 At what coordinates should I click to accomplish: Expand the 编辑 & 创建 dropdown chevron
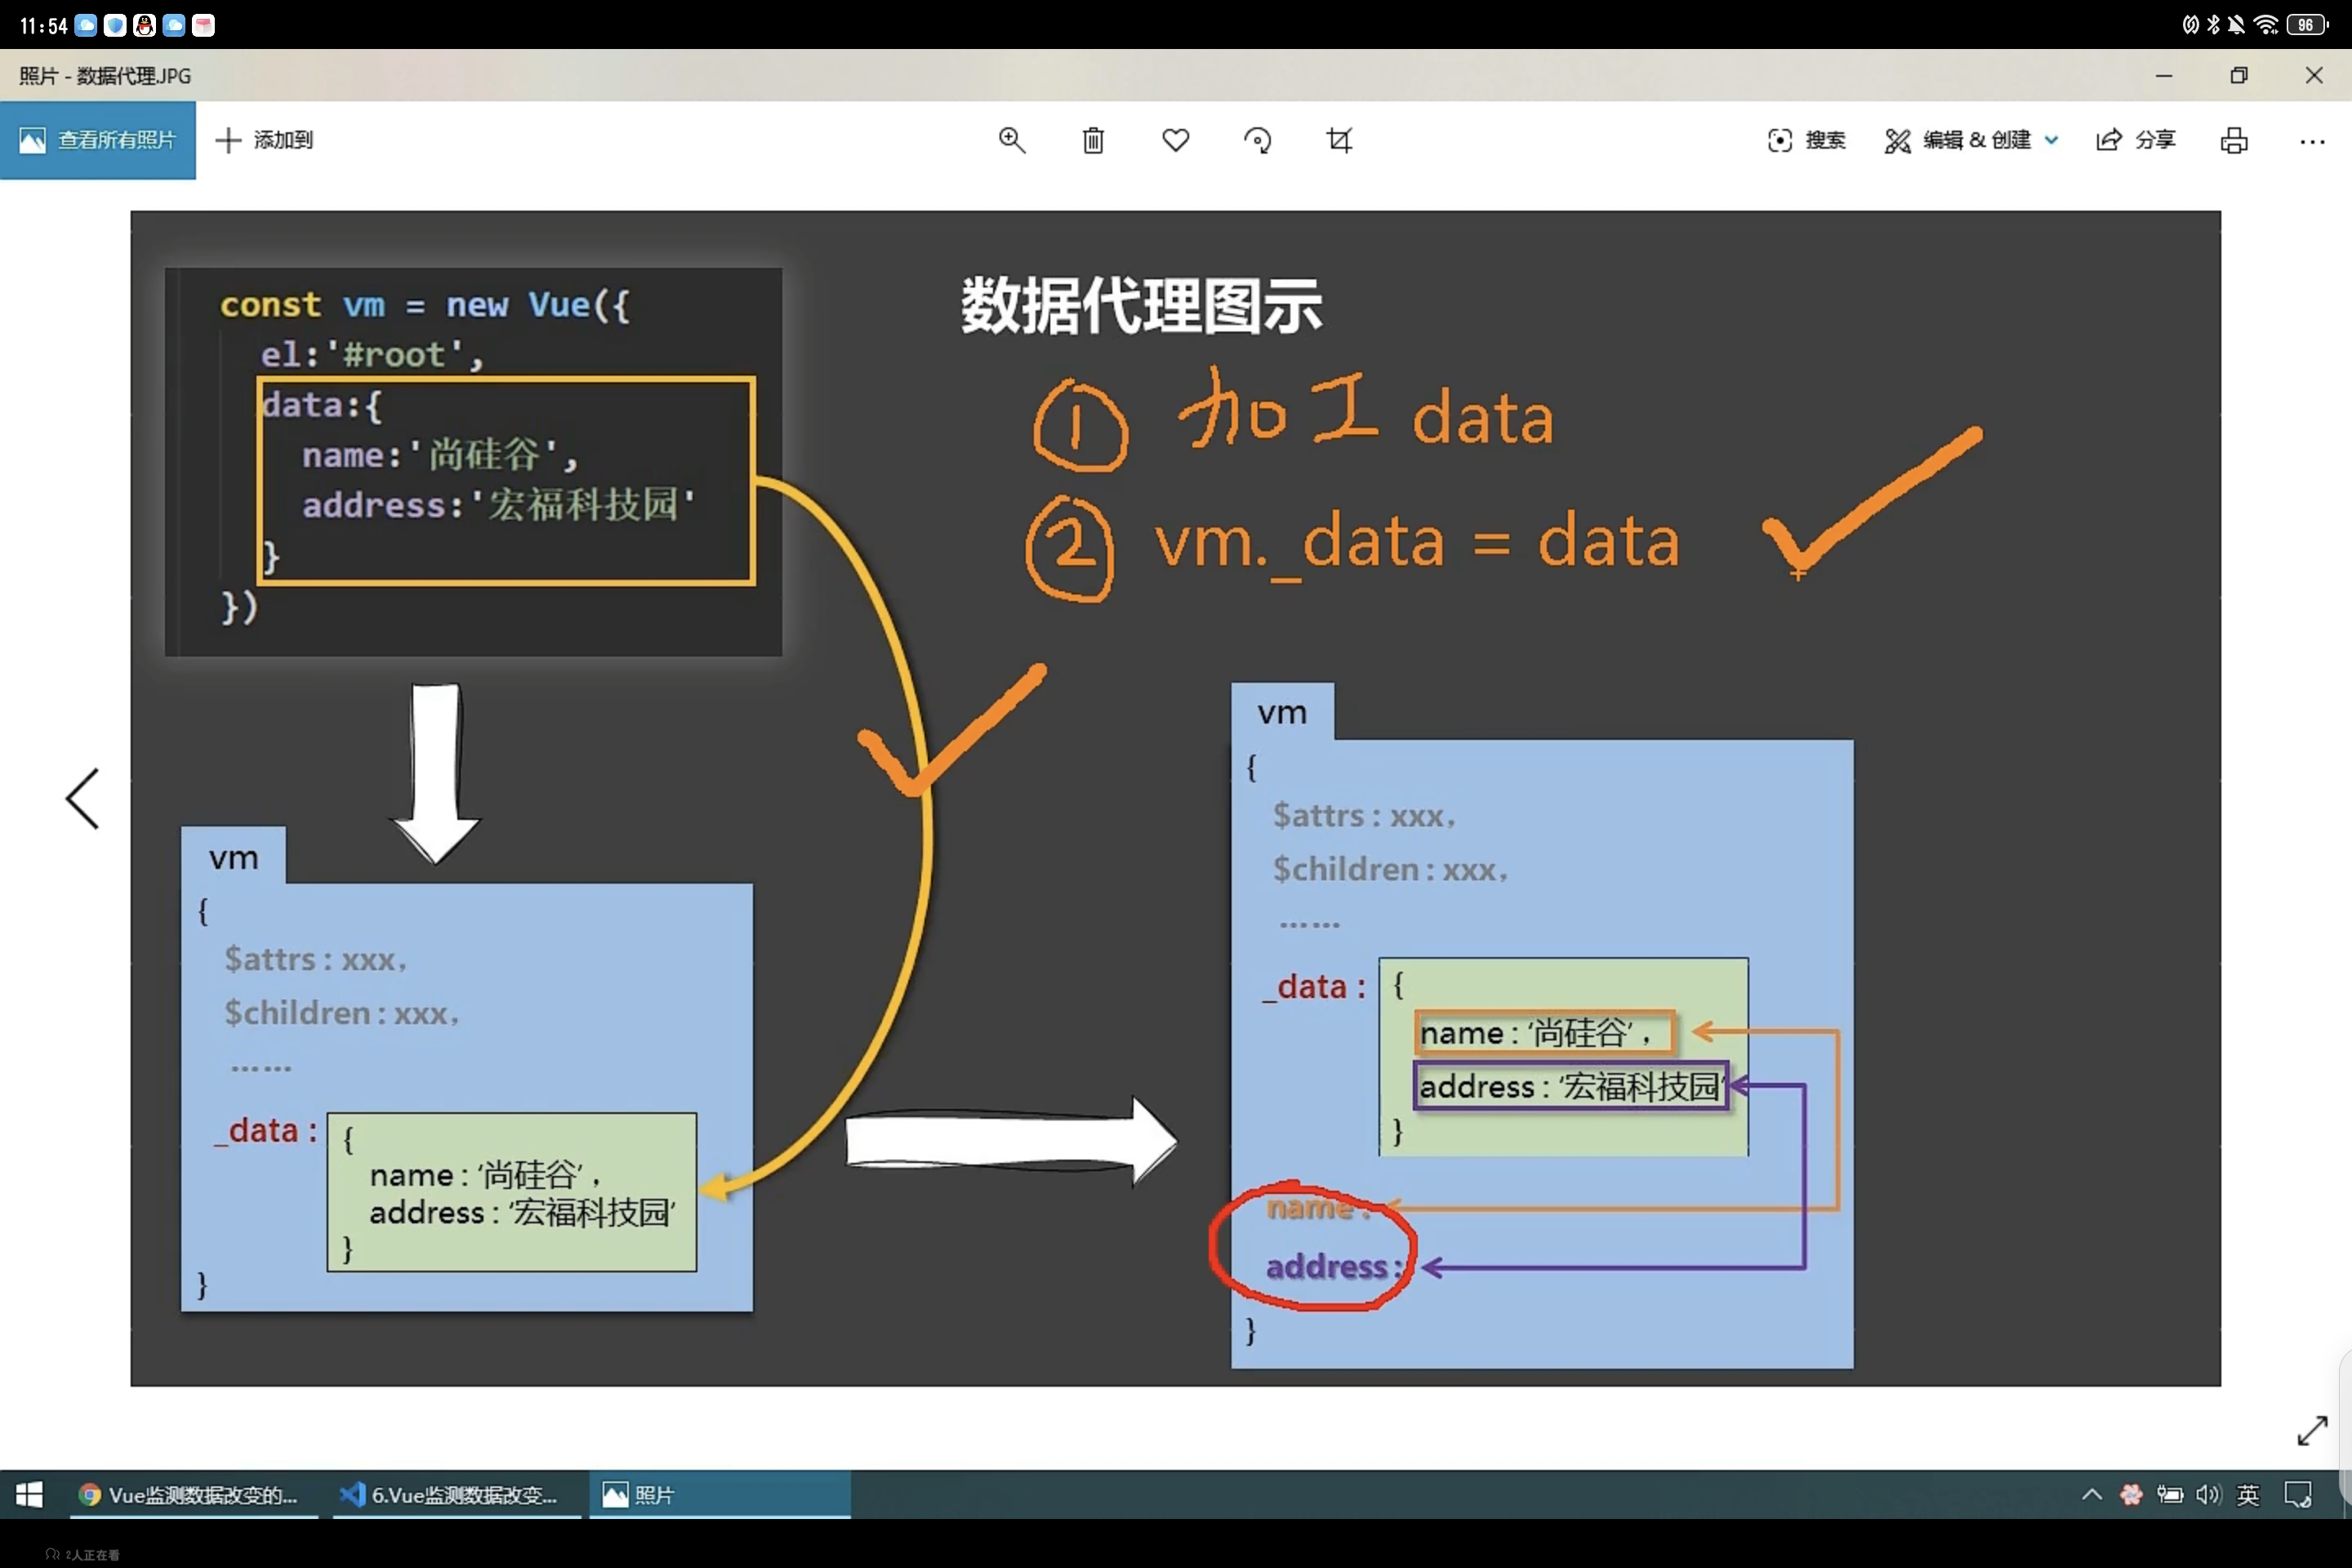pyautogui.click(x=2052, y=140)
